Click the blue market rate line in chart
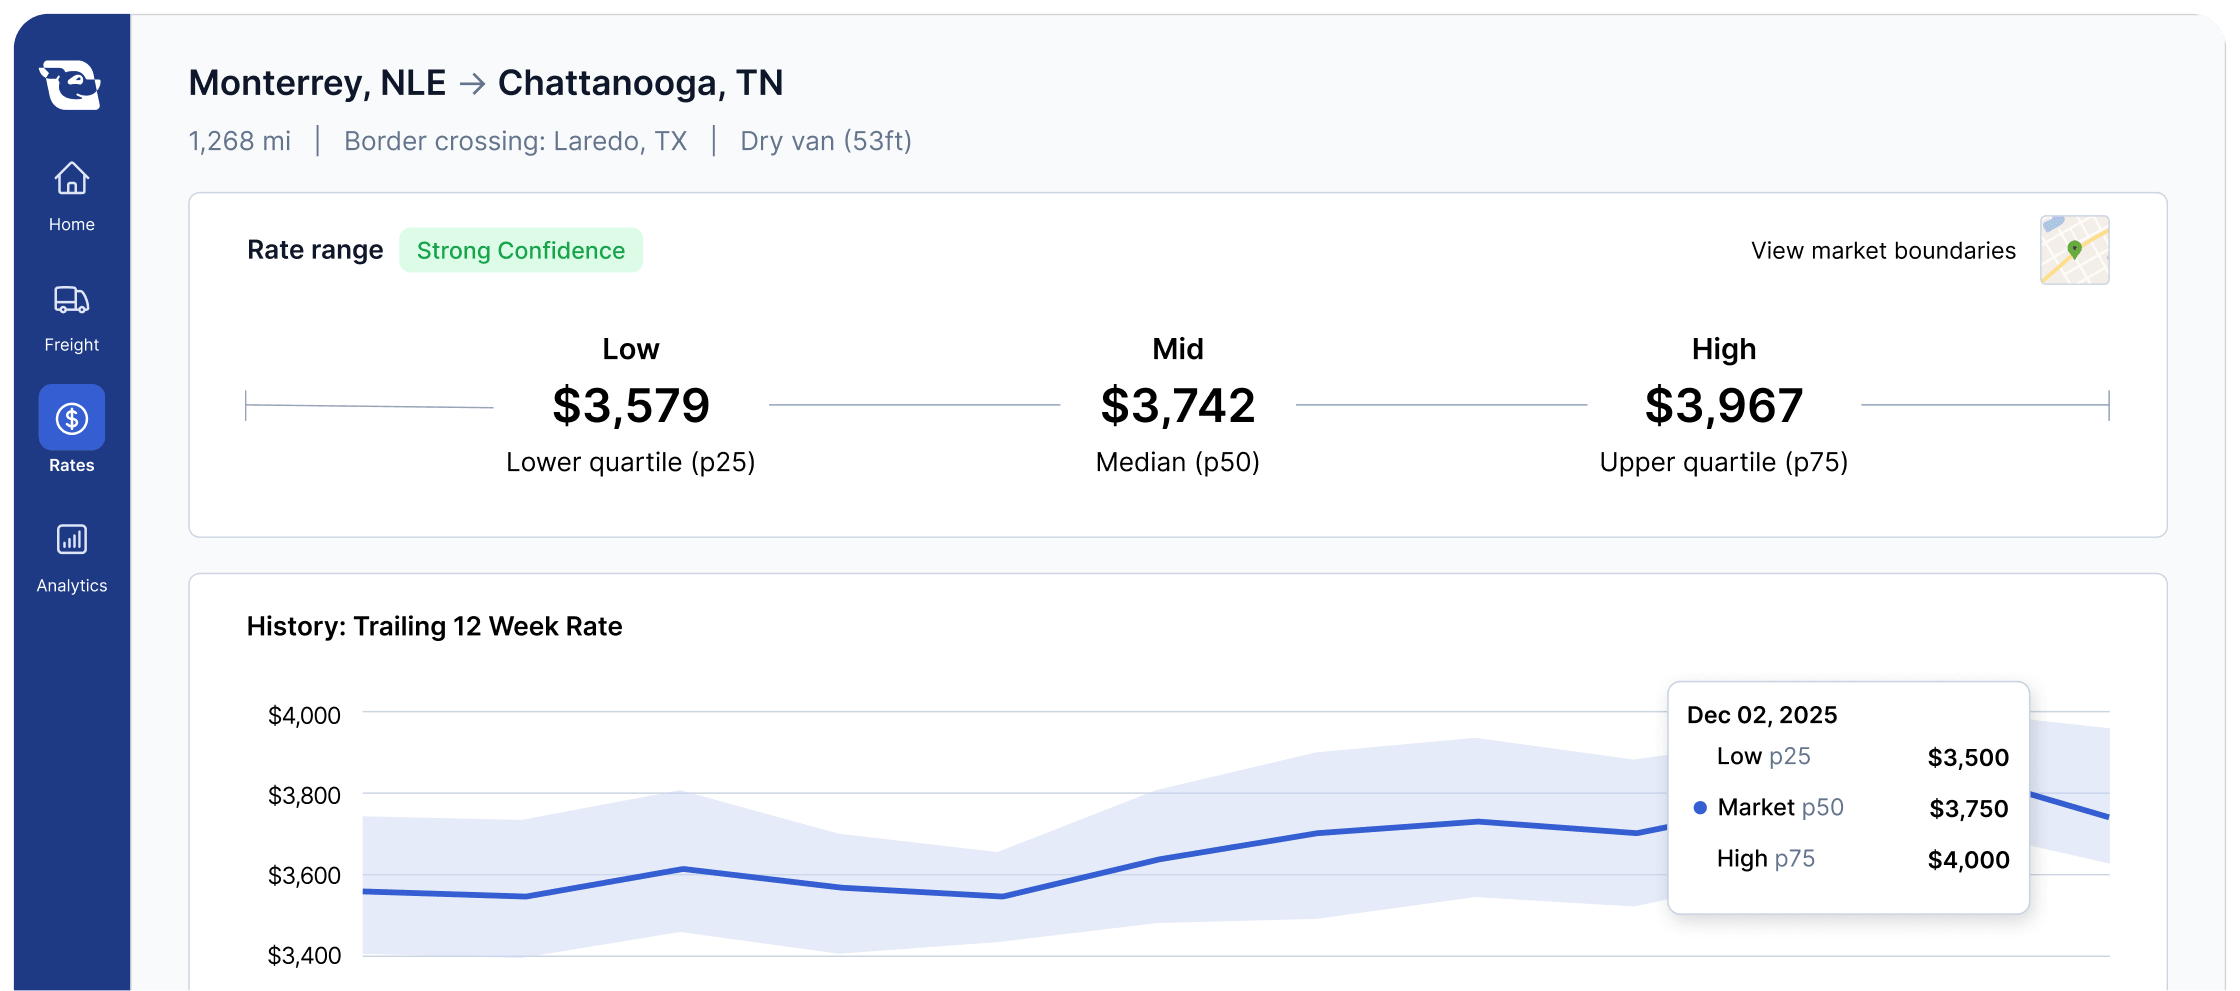The height and width of the screenshot is (991, 2240). pyautogui.click(x=1160, y=858)
